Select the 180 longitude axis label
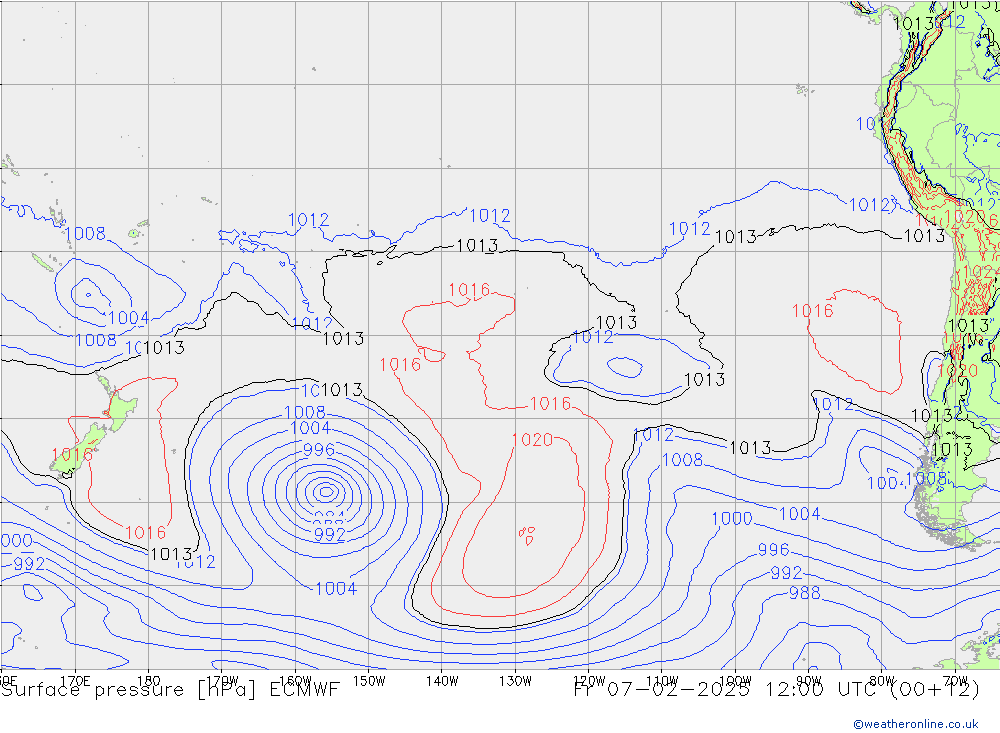 149,681
